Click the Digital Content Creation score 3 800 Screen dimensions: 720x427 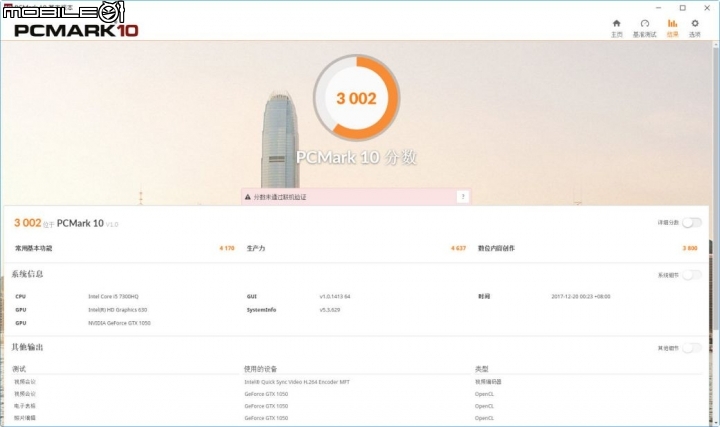[690, 248]
